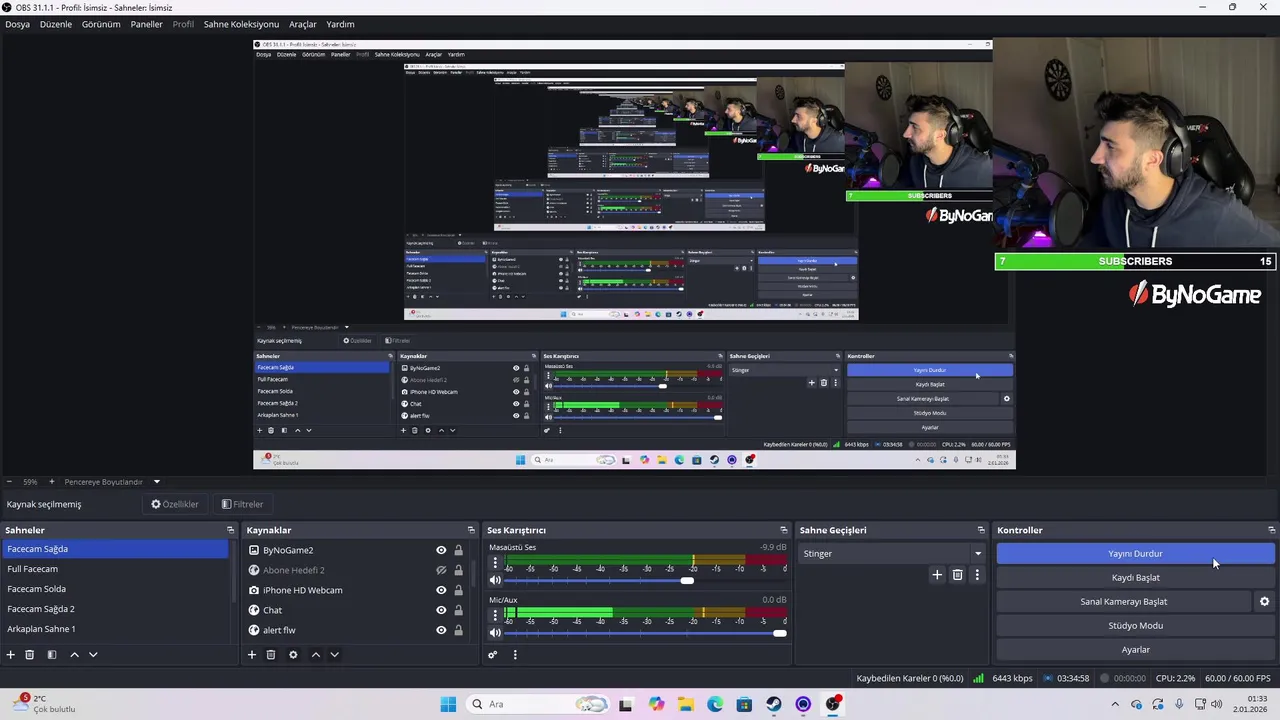Undock the Kontroller panel
1280x720 pixels.
point(1271,530)
